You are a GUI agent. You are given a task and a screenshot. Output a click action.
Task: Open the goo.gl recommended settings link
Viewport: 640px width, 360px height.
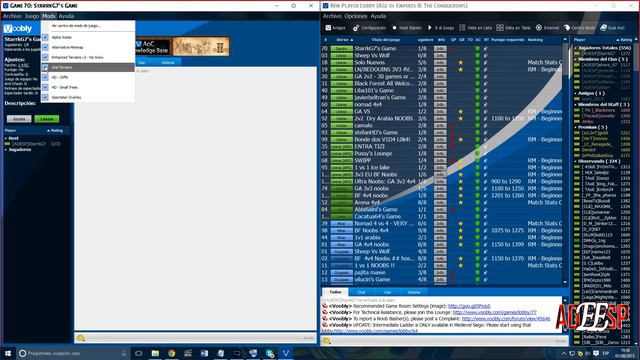[469, 306]
